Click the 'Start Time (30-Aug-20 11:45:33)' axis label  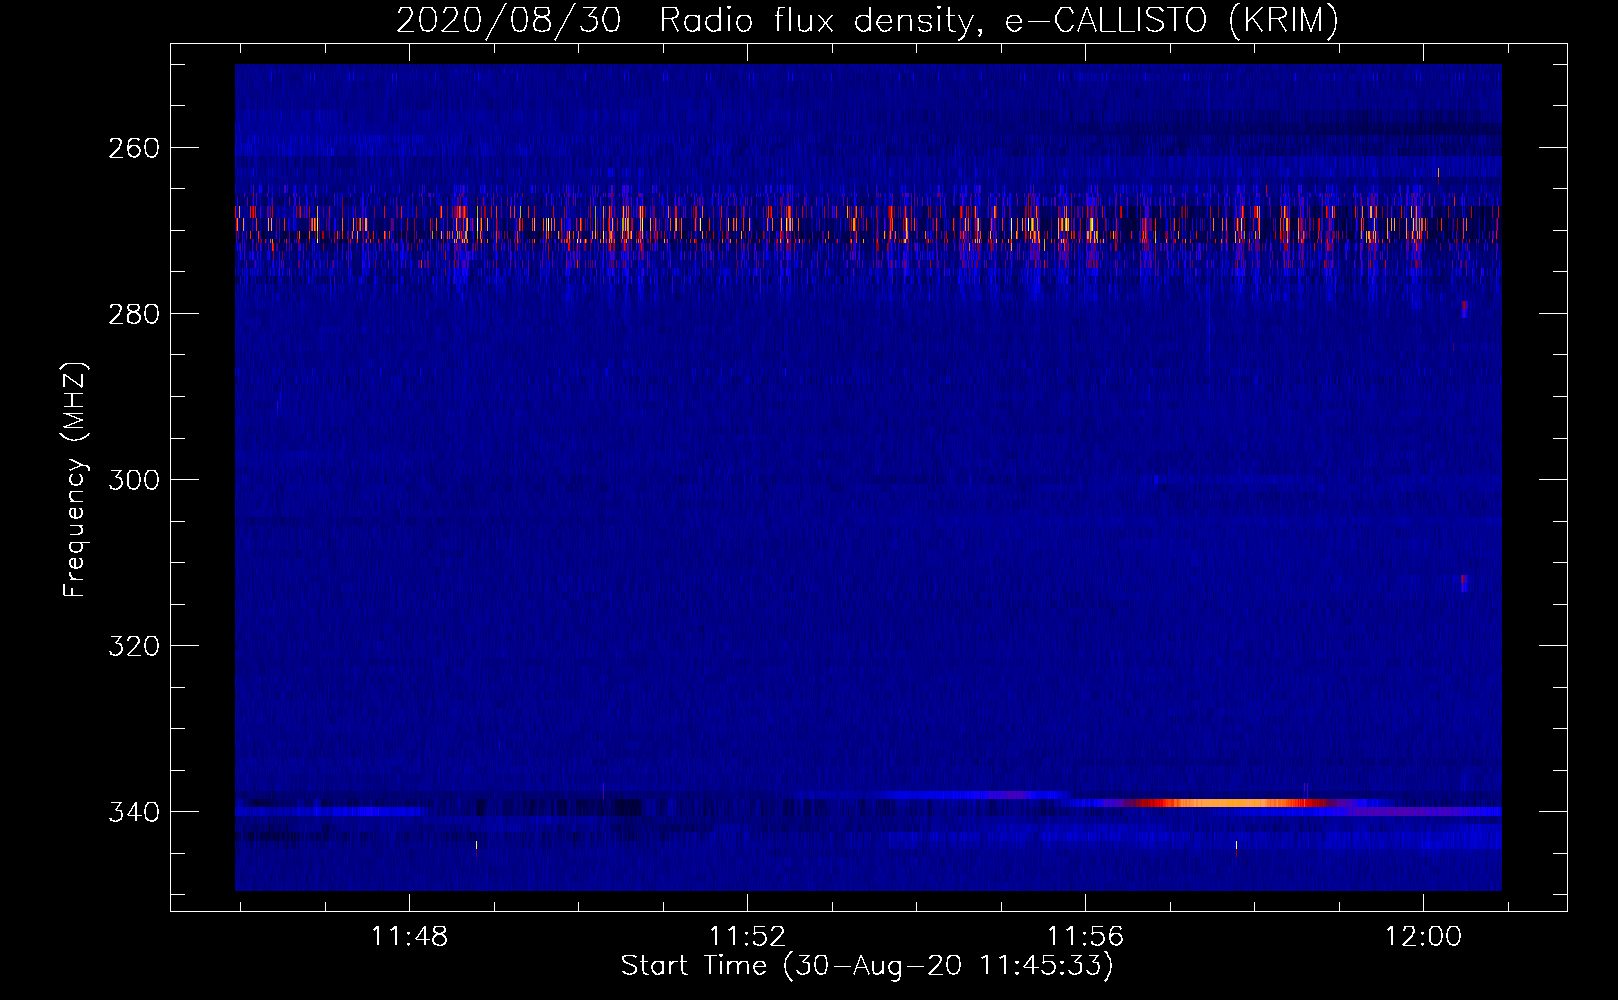867,966
